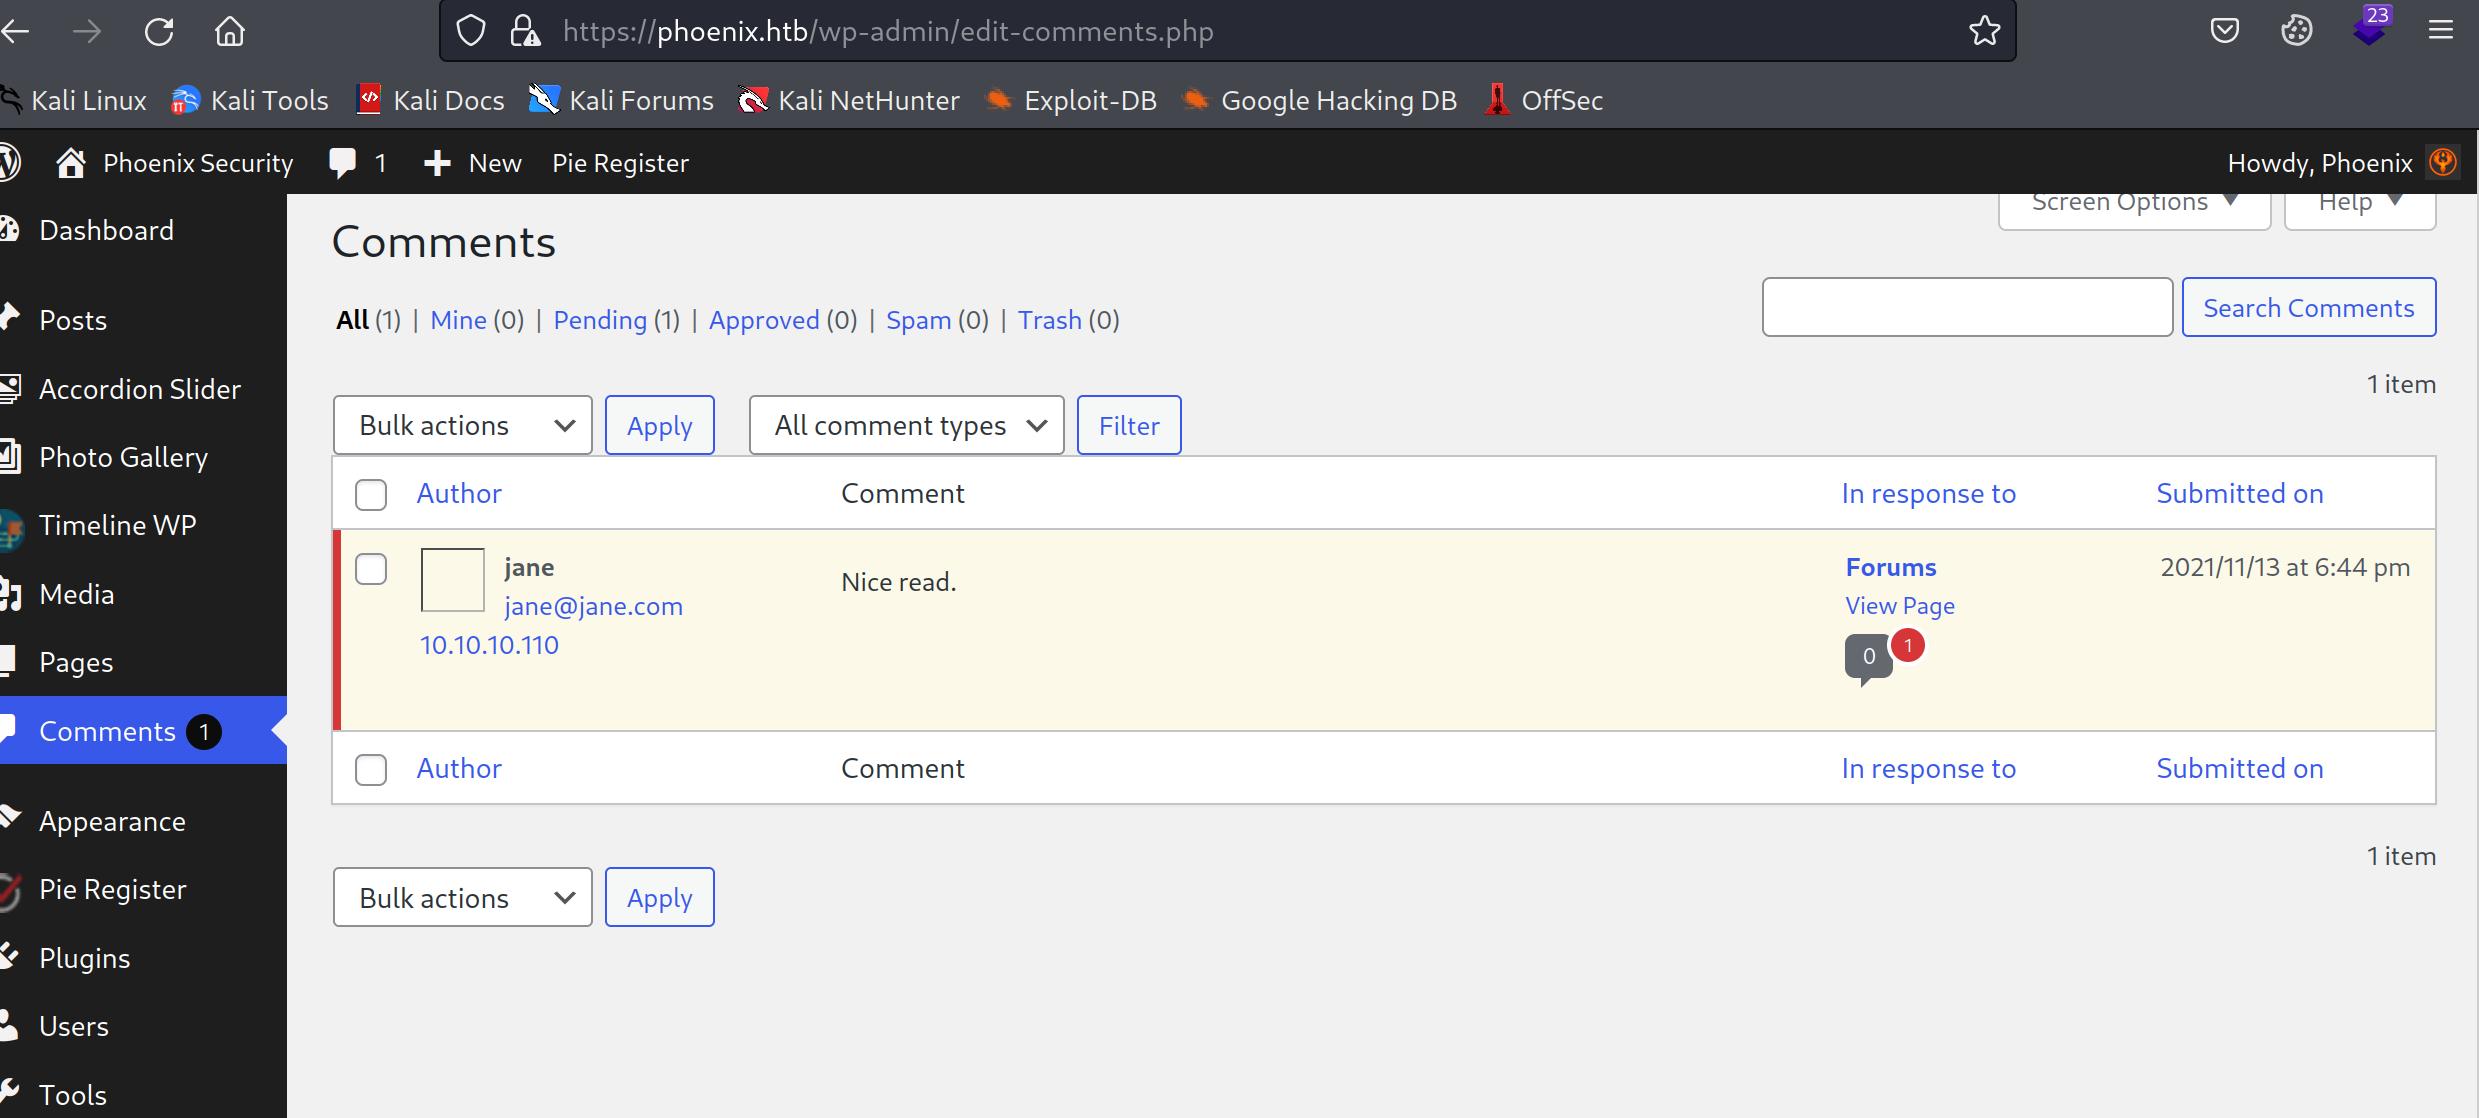Open the top Bulk actions dropdown
This screenshot has height=1118, width=2479.
point(462,426)
